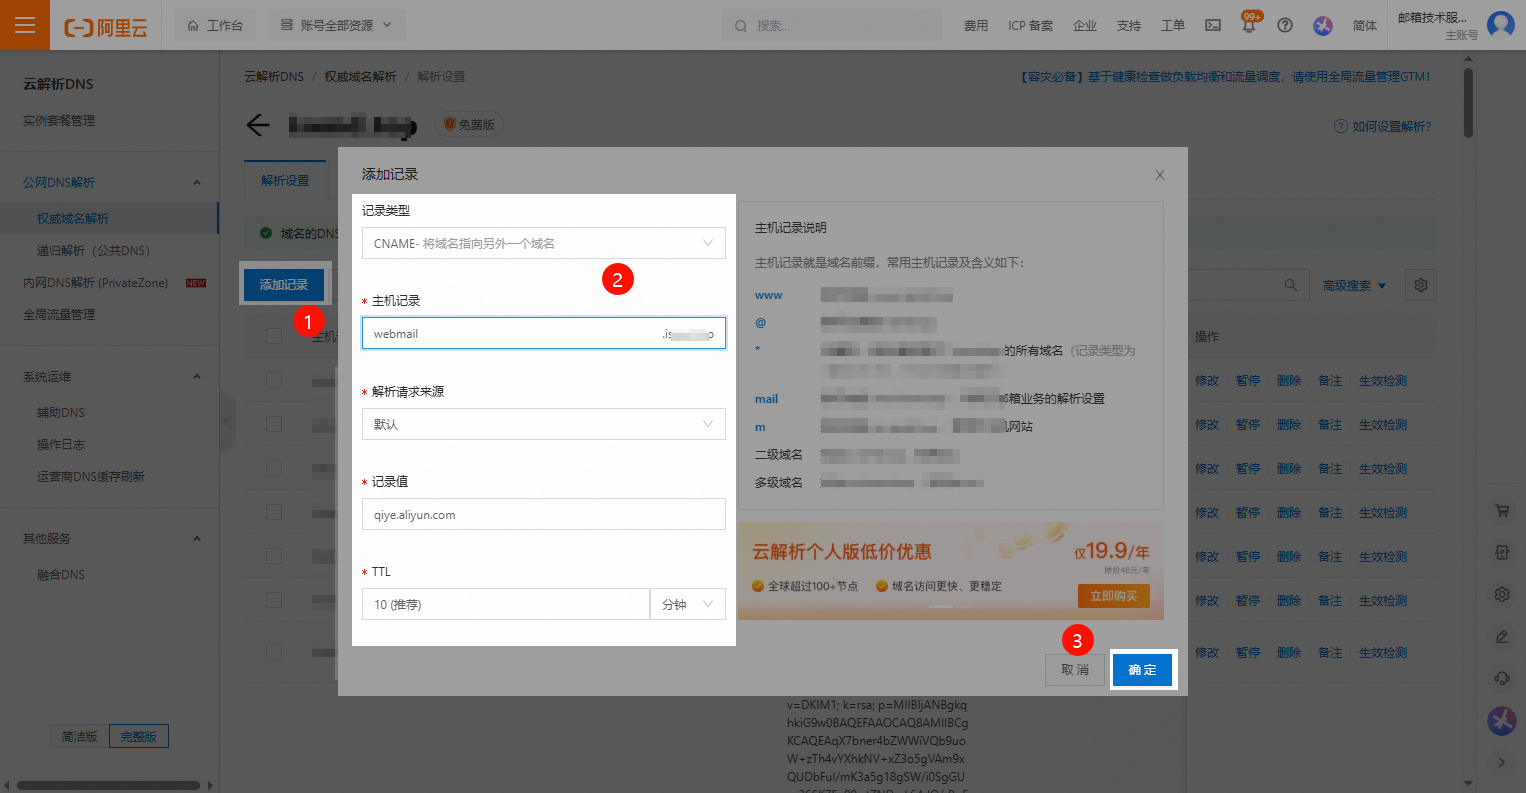The width and height of the screenshot is (1526, 793).
Task: Click the back arrow beside domain name
Action: tap(258, 125)
